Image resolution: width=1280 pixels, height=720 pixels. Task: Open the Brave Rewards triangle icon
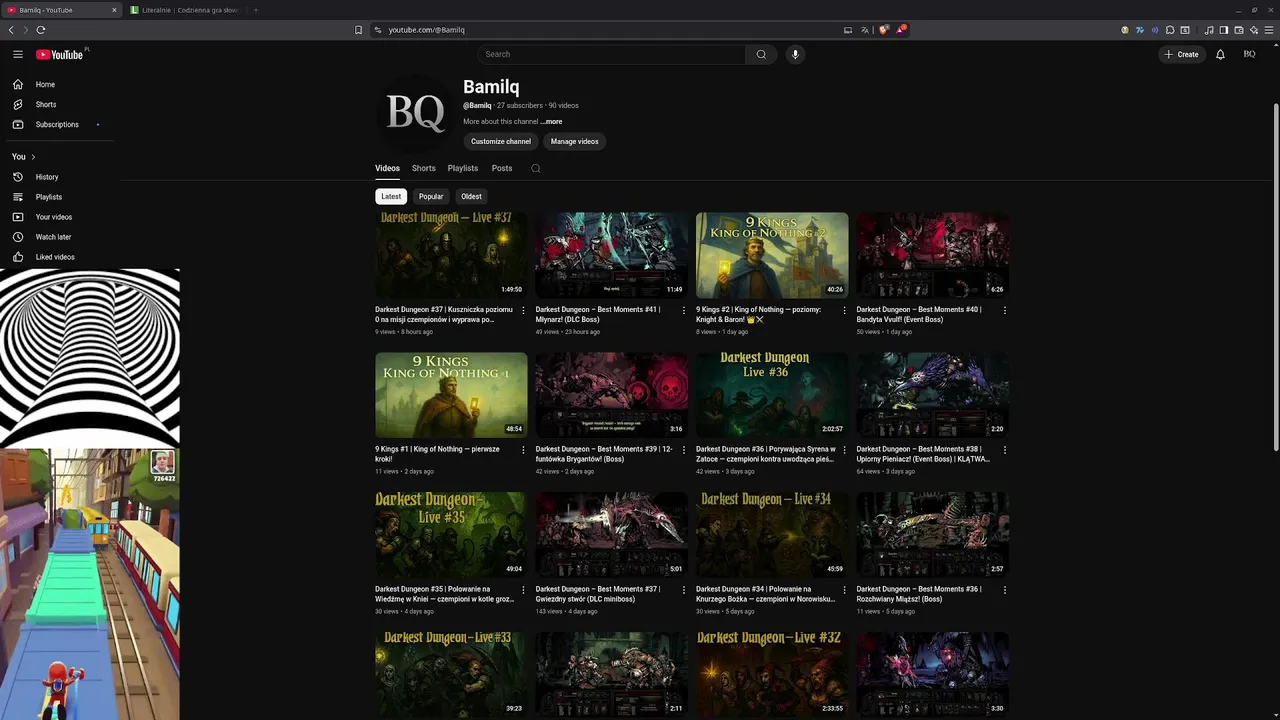tap(901, 30)
